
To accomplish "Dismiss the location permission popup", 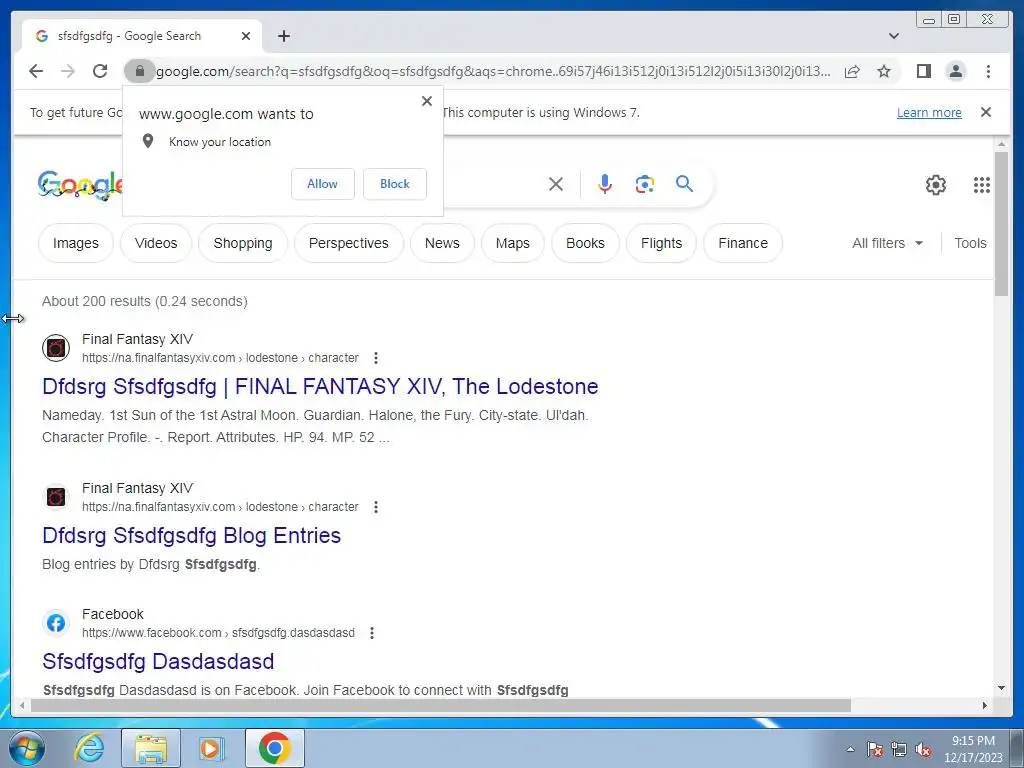I will (427, 101).
